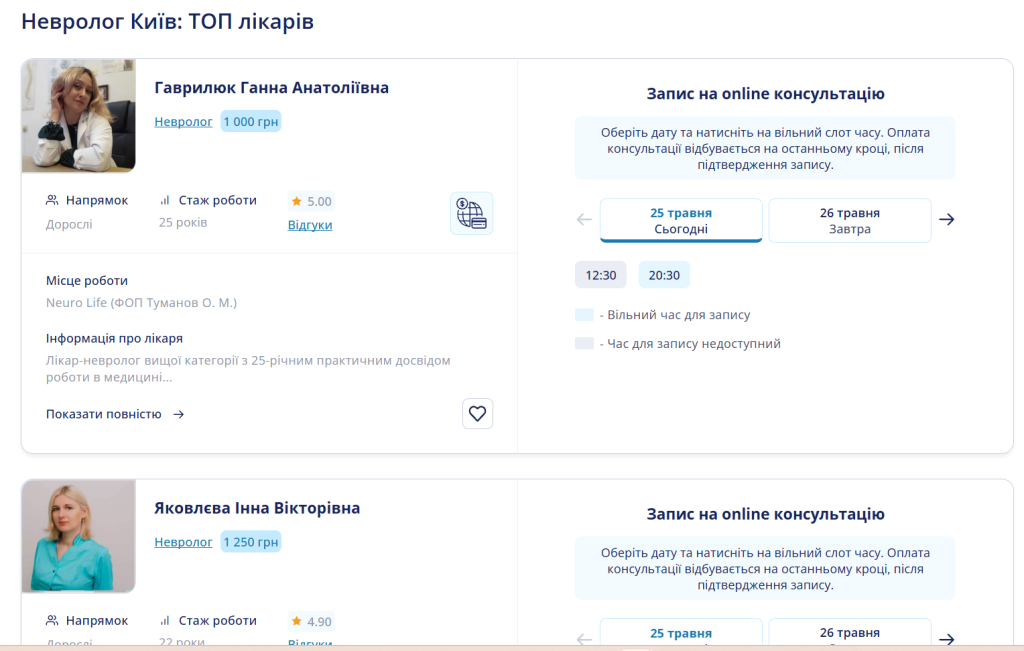Add Гаврилюк Ганна to favorites with heart
Image resolution: width=1024 pixels, height=651 pixels.
[477, 413]
